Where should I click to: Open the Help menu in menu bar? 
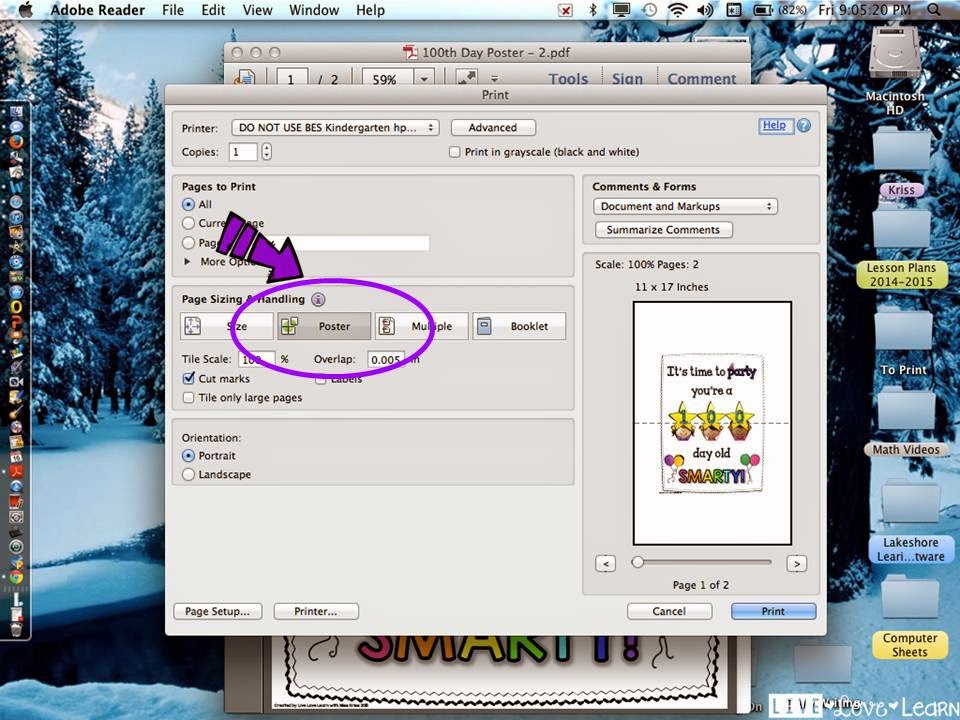370,10
